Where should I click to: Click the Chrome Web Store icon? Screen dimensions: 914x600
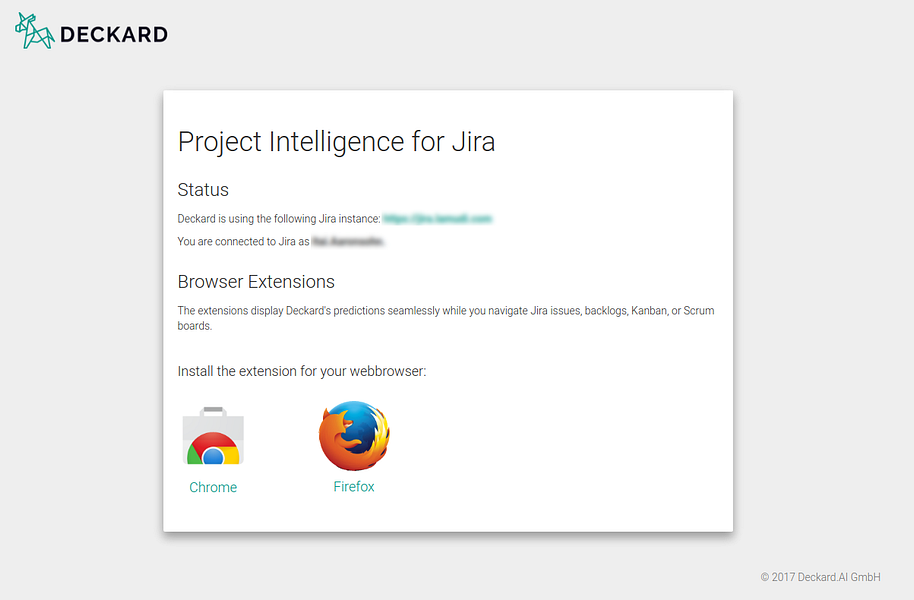(x=213, y=436)
